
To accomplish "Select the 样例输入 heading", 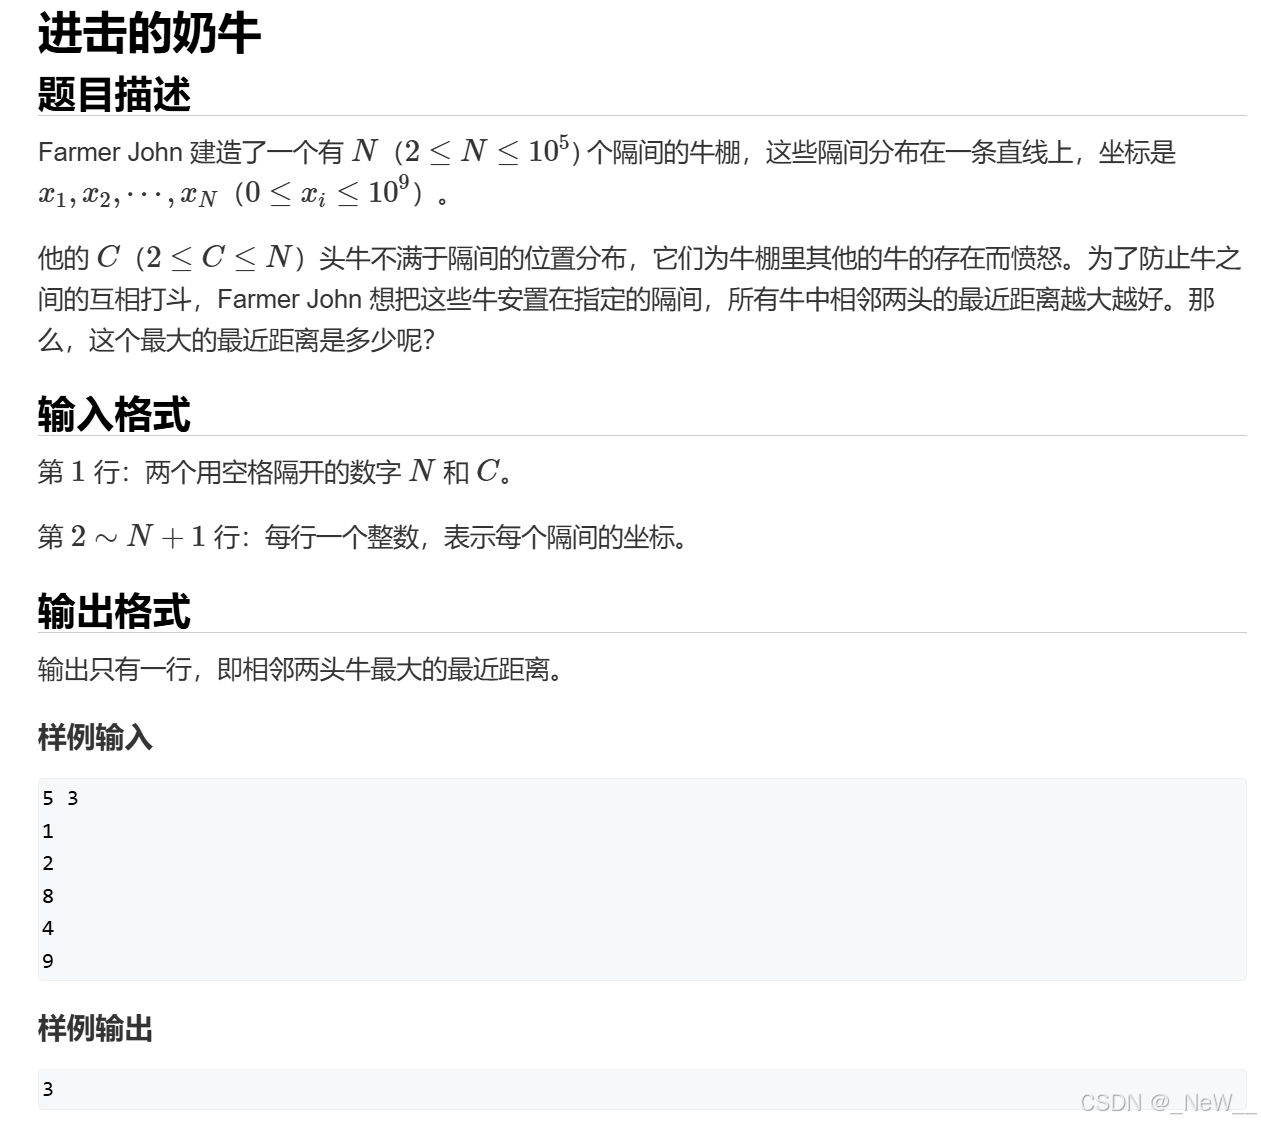I will [95, 737].
